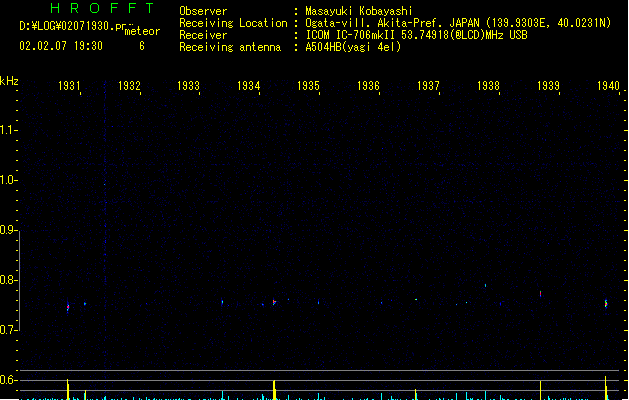Click the yellow intensity spike below 1939

point(540,390)
